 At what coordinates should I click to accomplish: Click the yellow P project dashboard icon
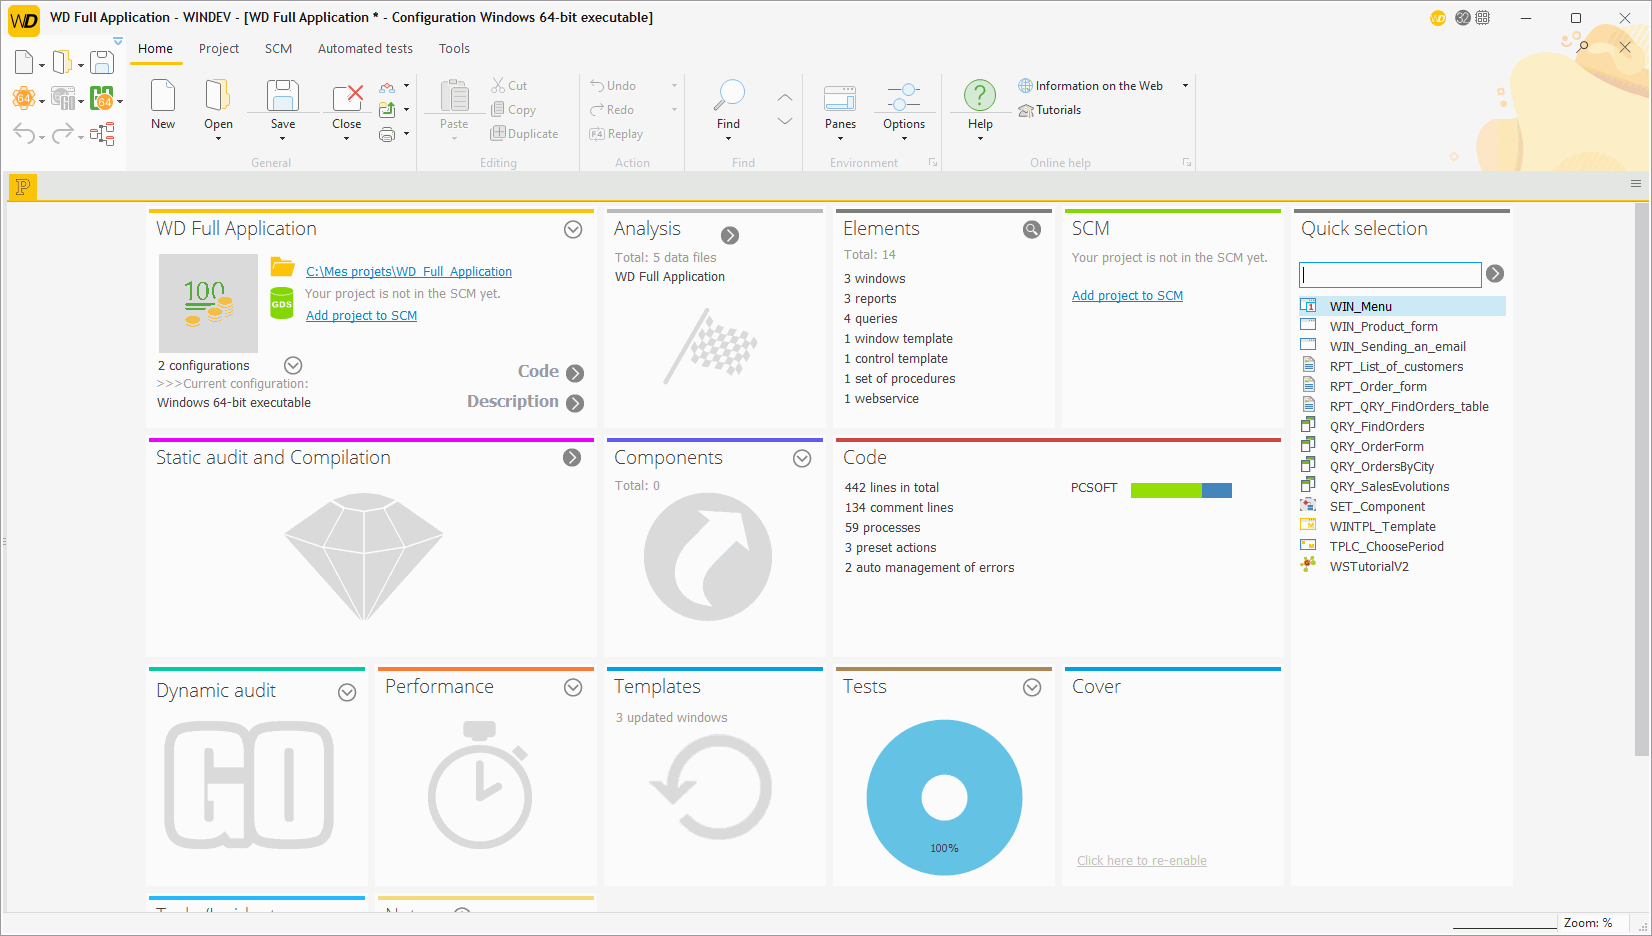click(x=22, y=186)
